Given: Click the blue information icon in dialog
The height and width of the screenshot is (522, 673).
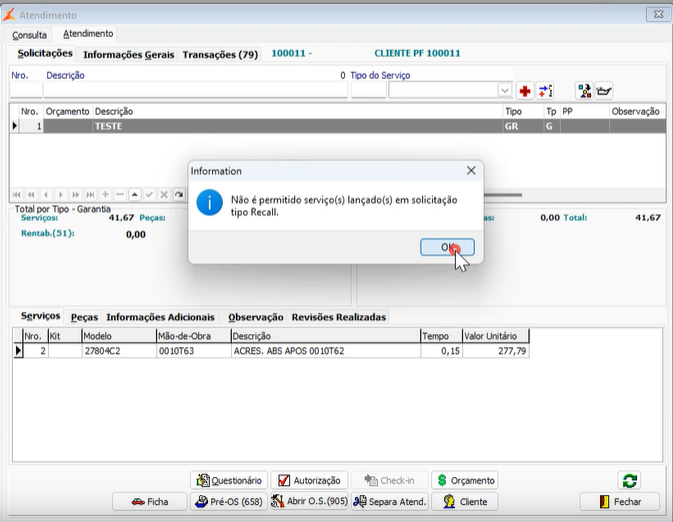Looking at the screenshot, I should pyautogui.click(x=209, y=203).
